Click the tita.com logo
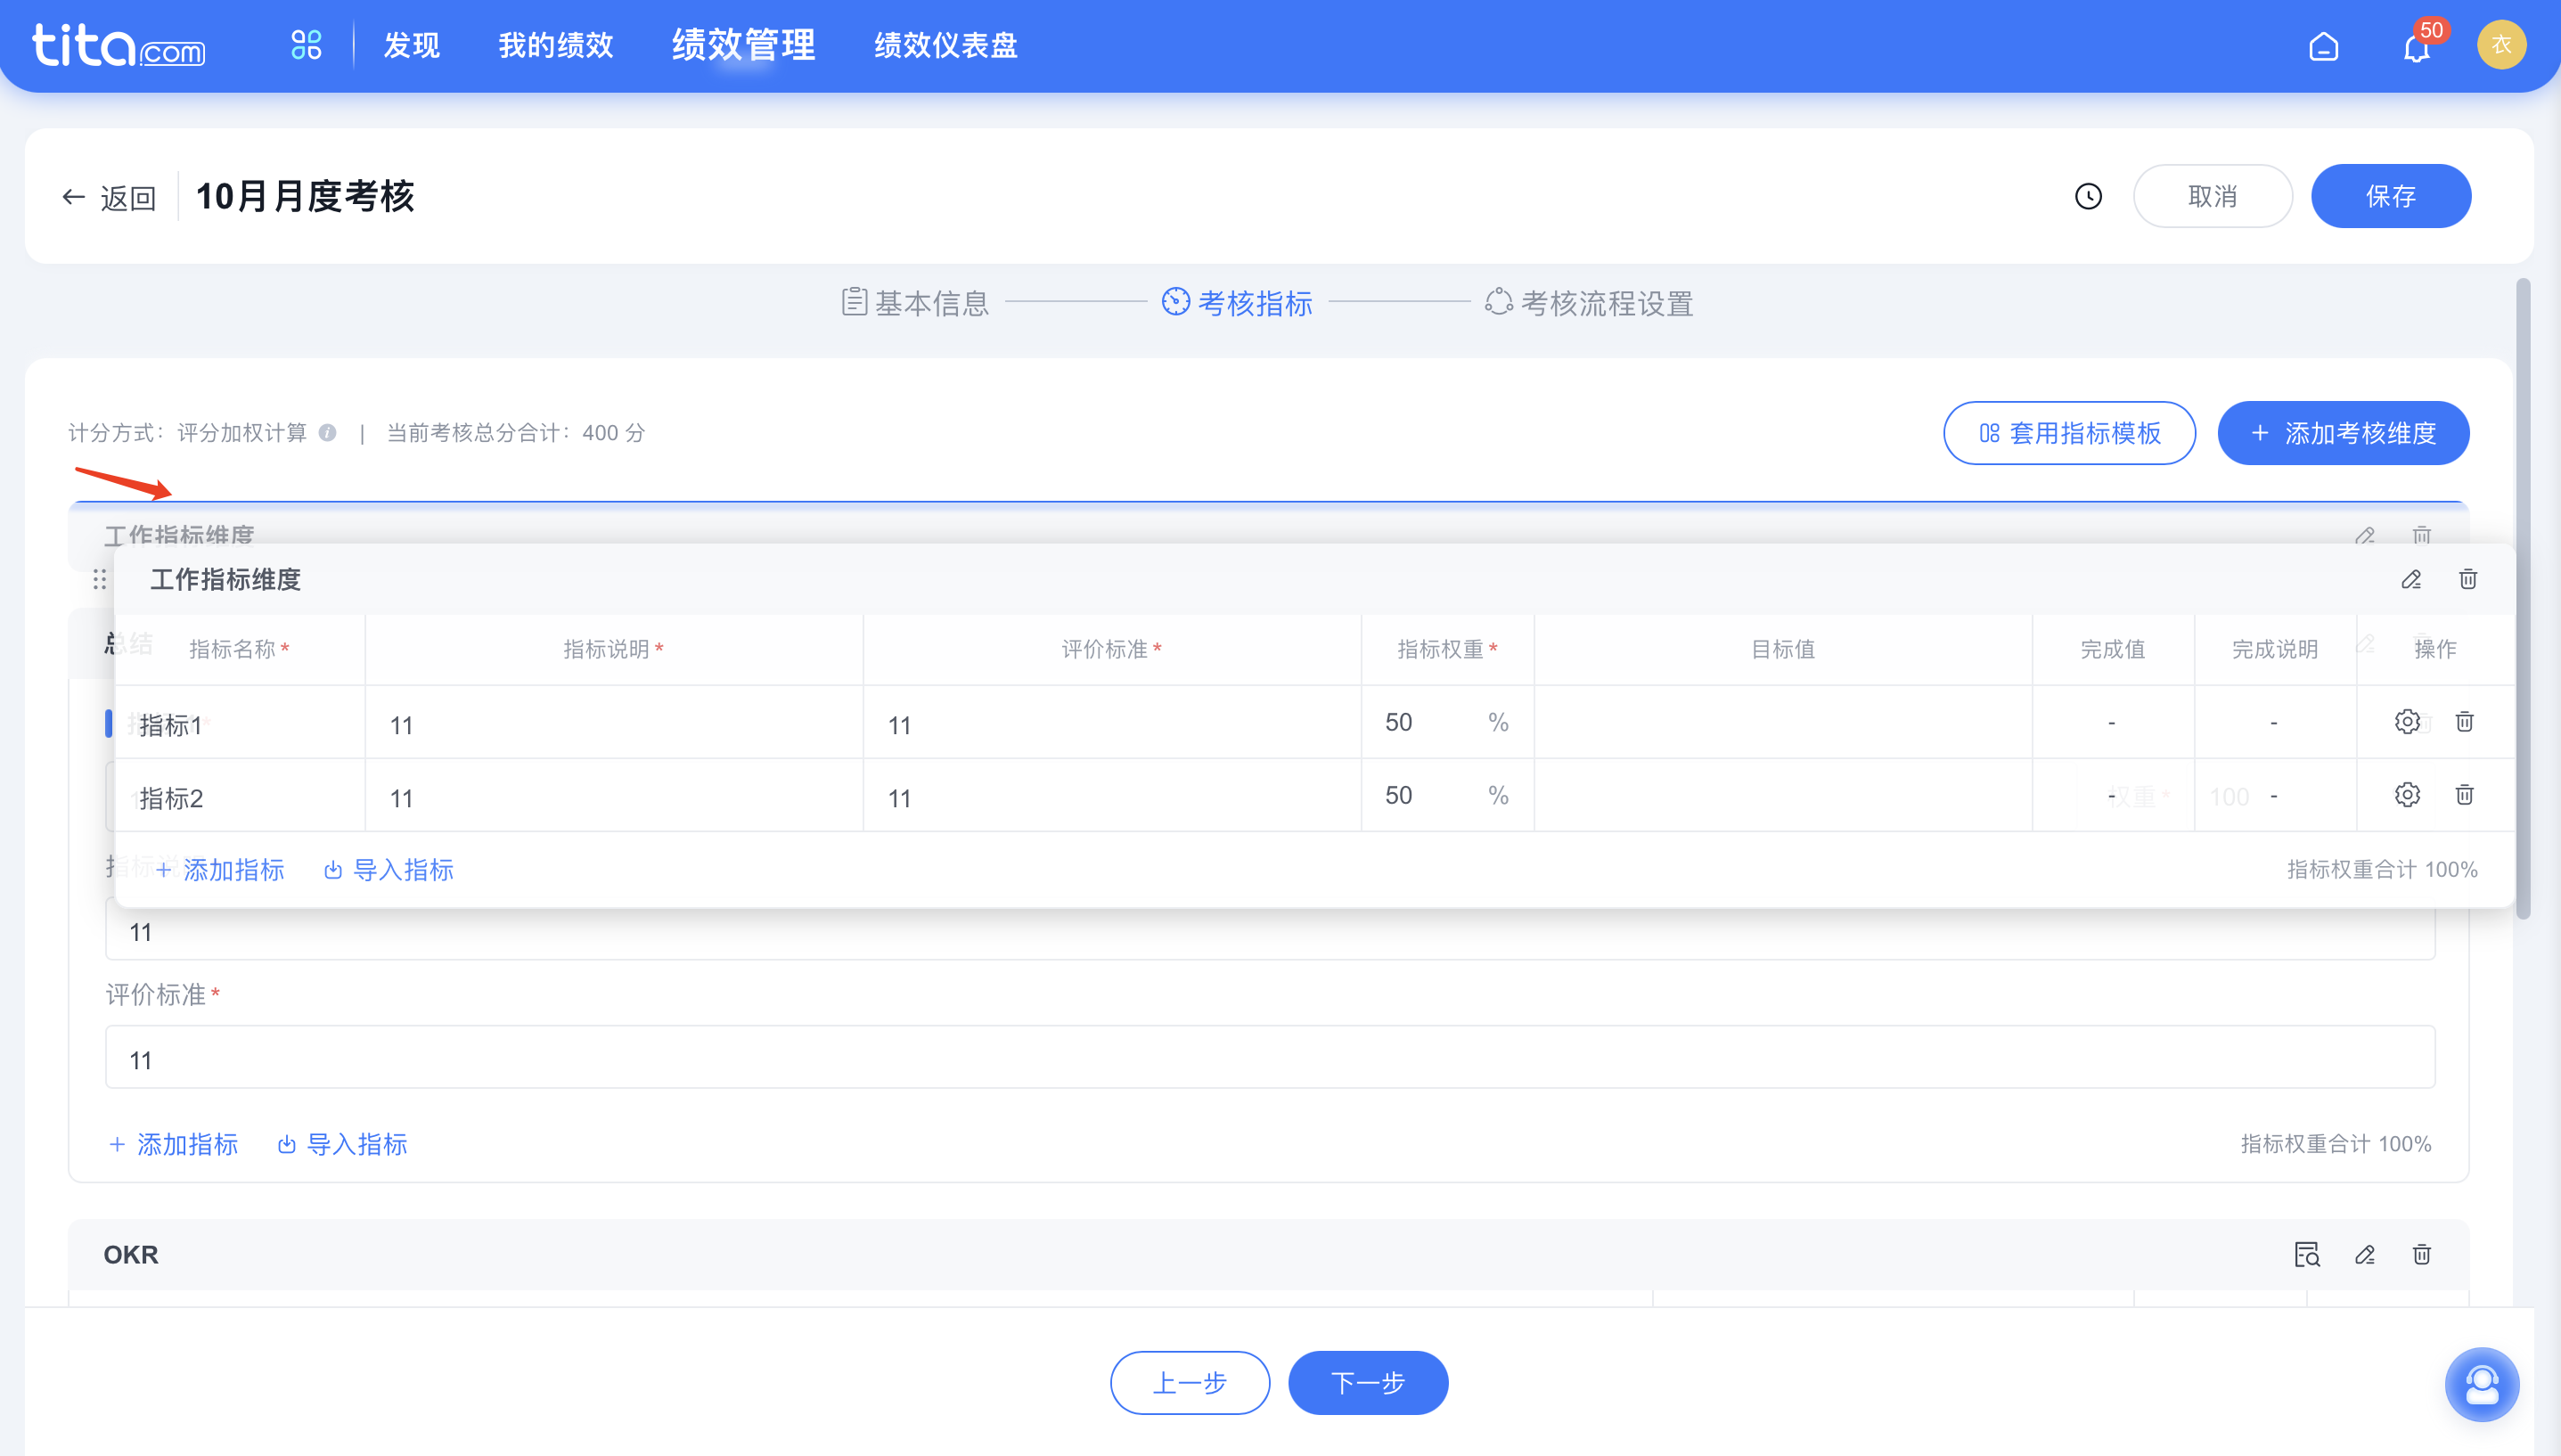This screenshot has width=2561, height=1456. pyautogui.click(x=118, y=45)
